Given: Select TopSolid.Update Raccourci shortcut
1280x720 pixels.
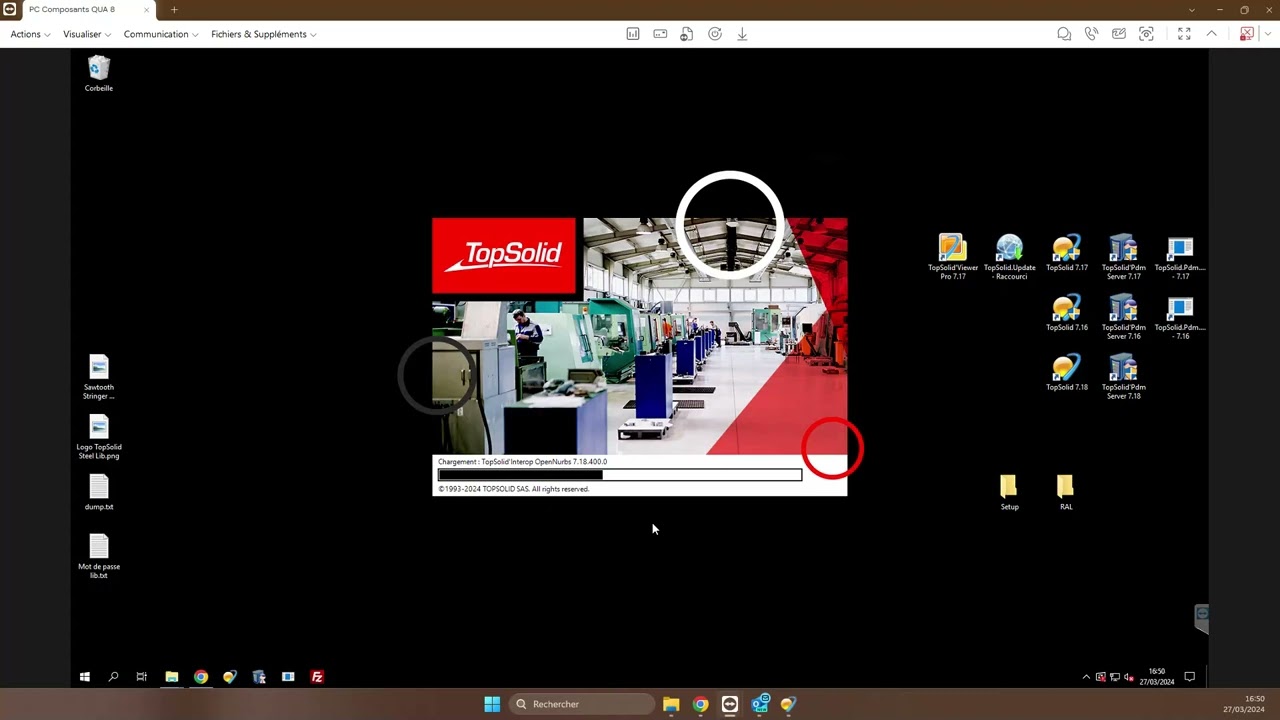Looking at the screenshot, I should pyautogui.click(x=1010, y=257).
